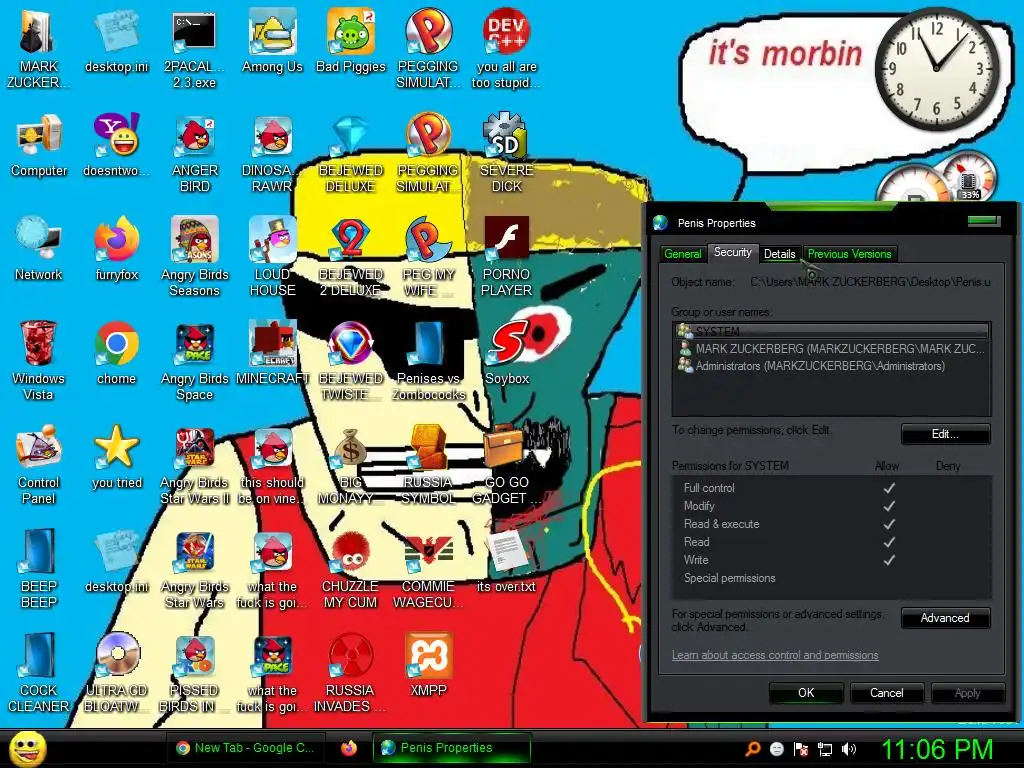This screenshot has height=768, width=1024.
Task: Select Administrators in the user list
Action: click(x=831, y=366)
